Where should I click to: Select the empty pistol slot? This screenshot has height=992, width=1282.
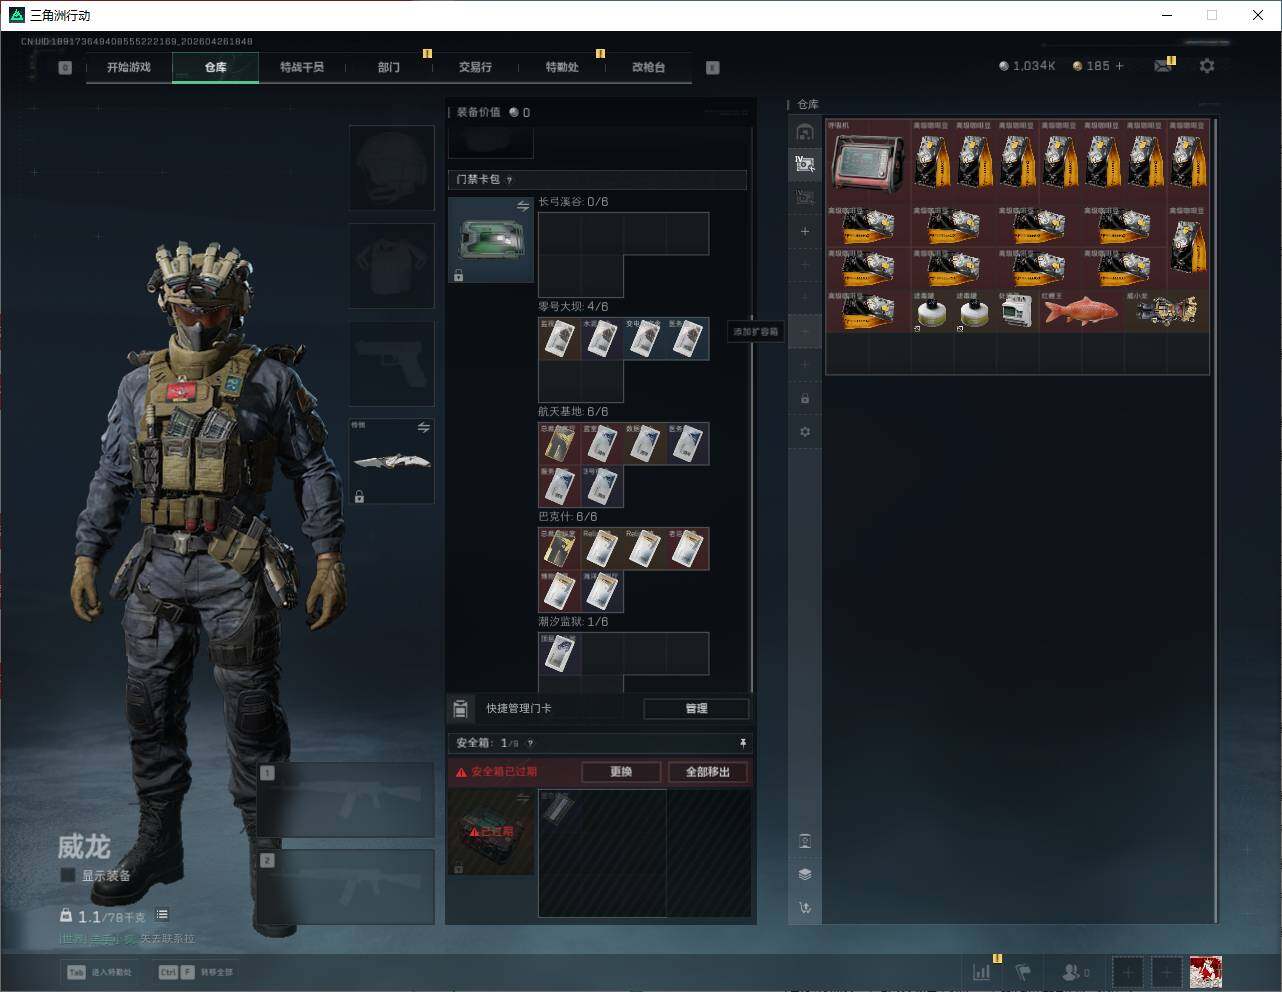(391, 363)
